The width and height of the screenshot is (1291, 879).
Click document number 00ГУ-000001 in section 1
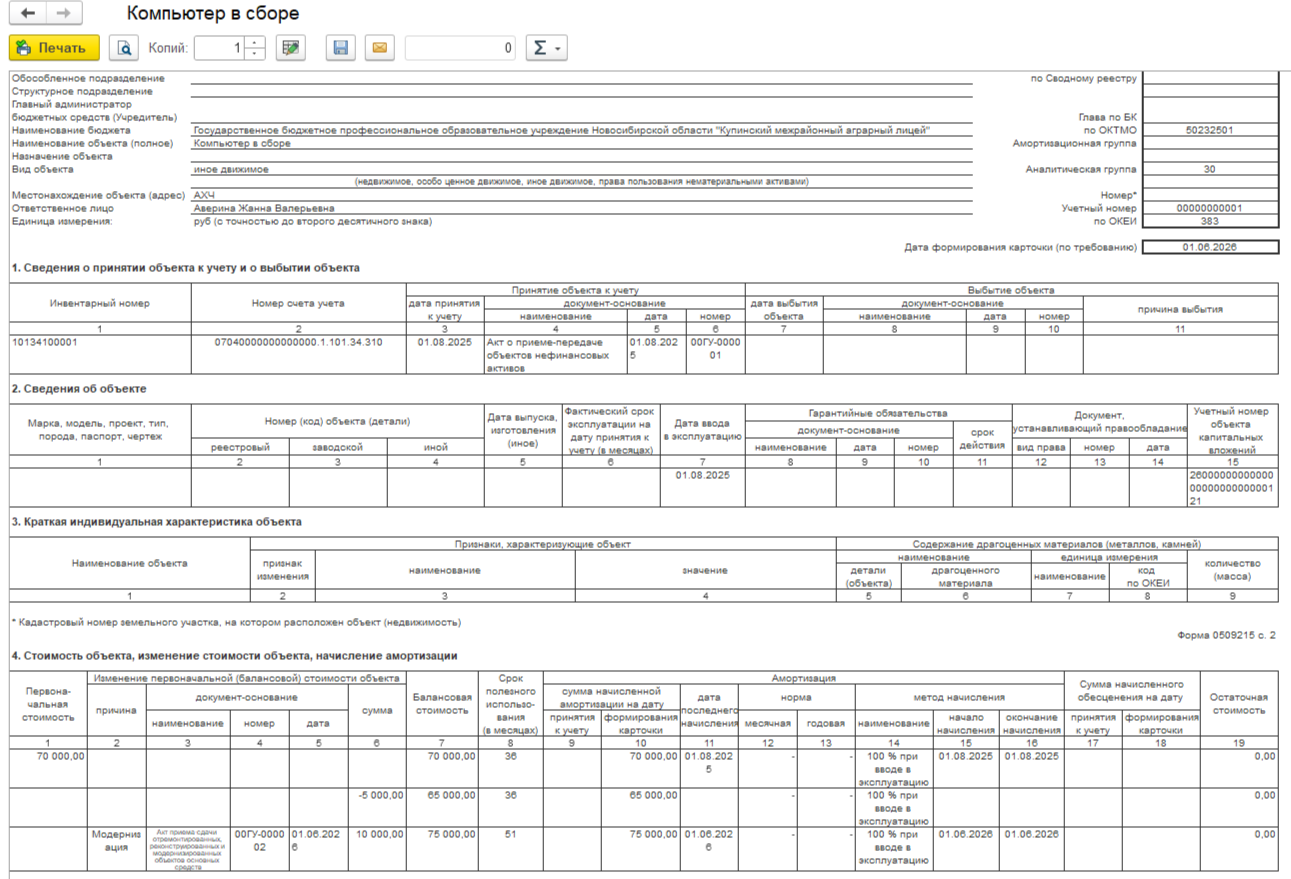coord(715,356)
